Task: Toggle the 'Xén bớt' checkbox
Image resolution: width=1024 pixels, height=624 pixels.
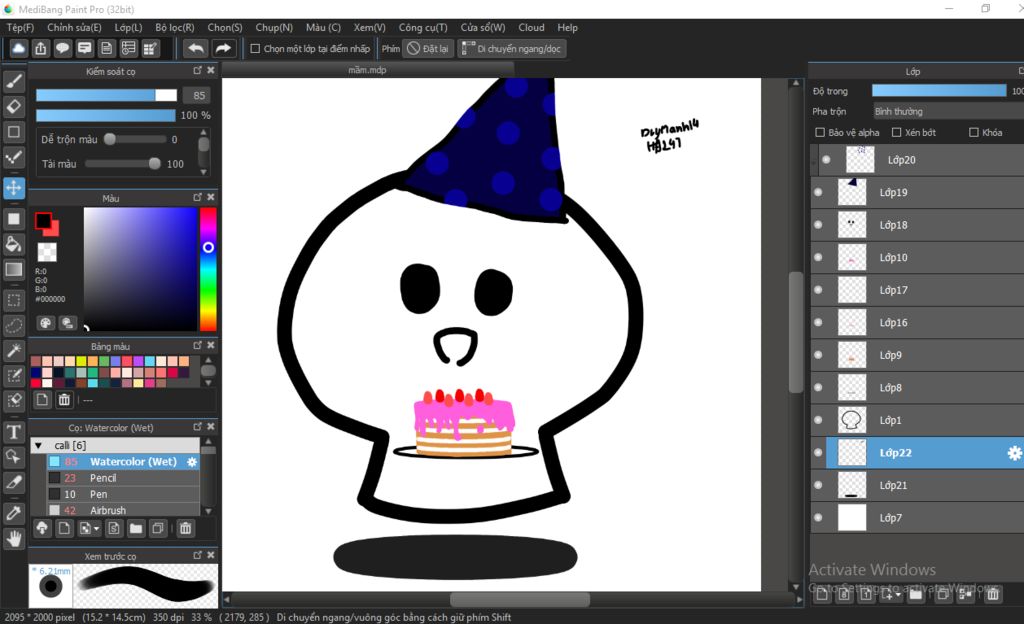Action: (897, 133)
